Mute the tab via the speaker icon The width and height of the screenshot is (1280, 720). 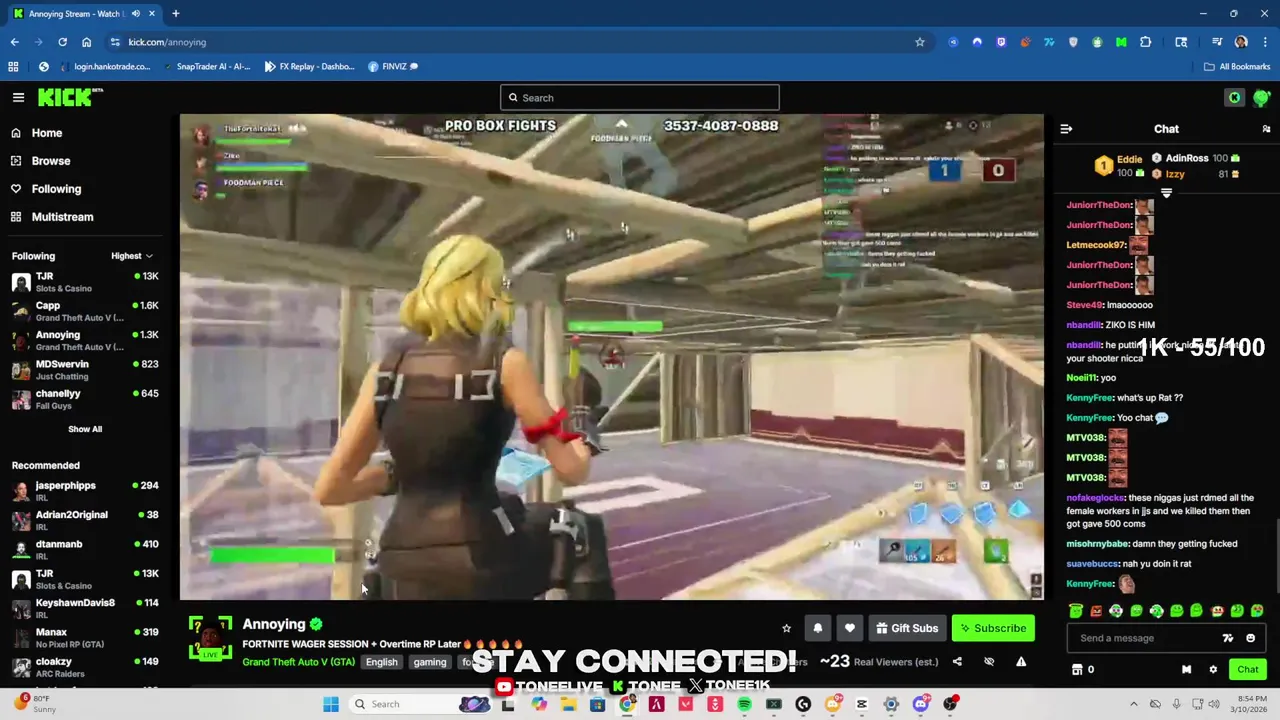pyautogui.click(x=135, y=14)
